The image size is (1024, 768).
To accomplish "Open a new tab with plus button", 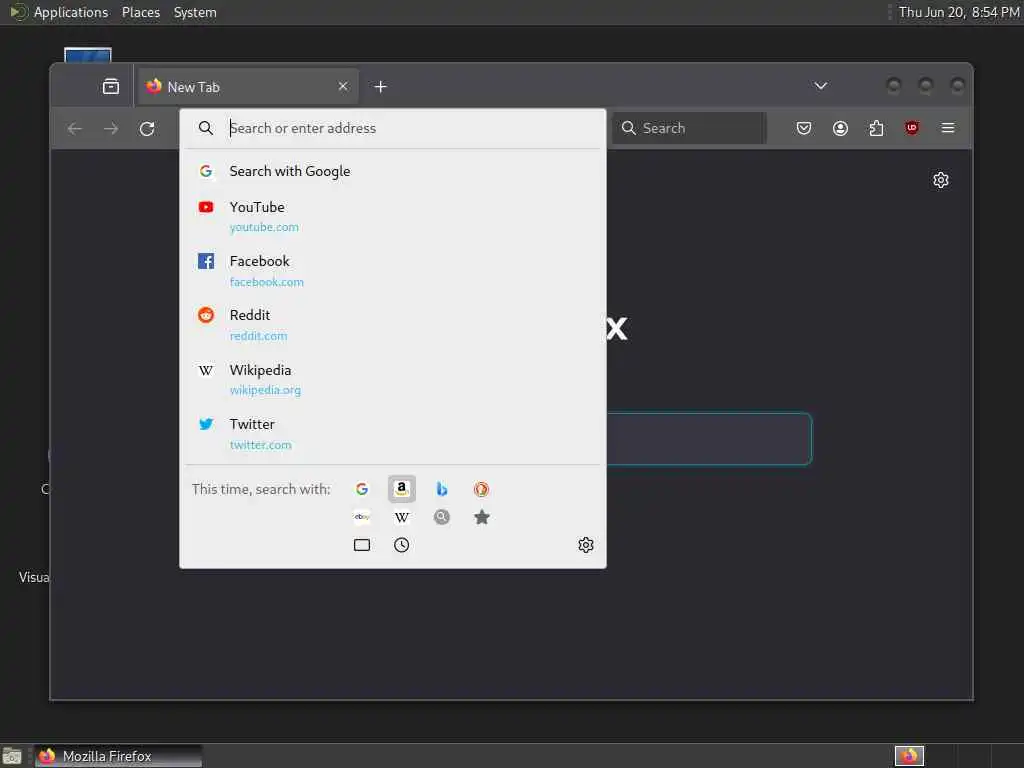I will coord(381,87).
